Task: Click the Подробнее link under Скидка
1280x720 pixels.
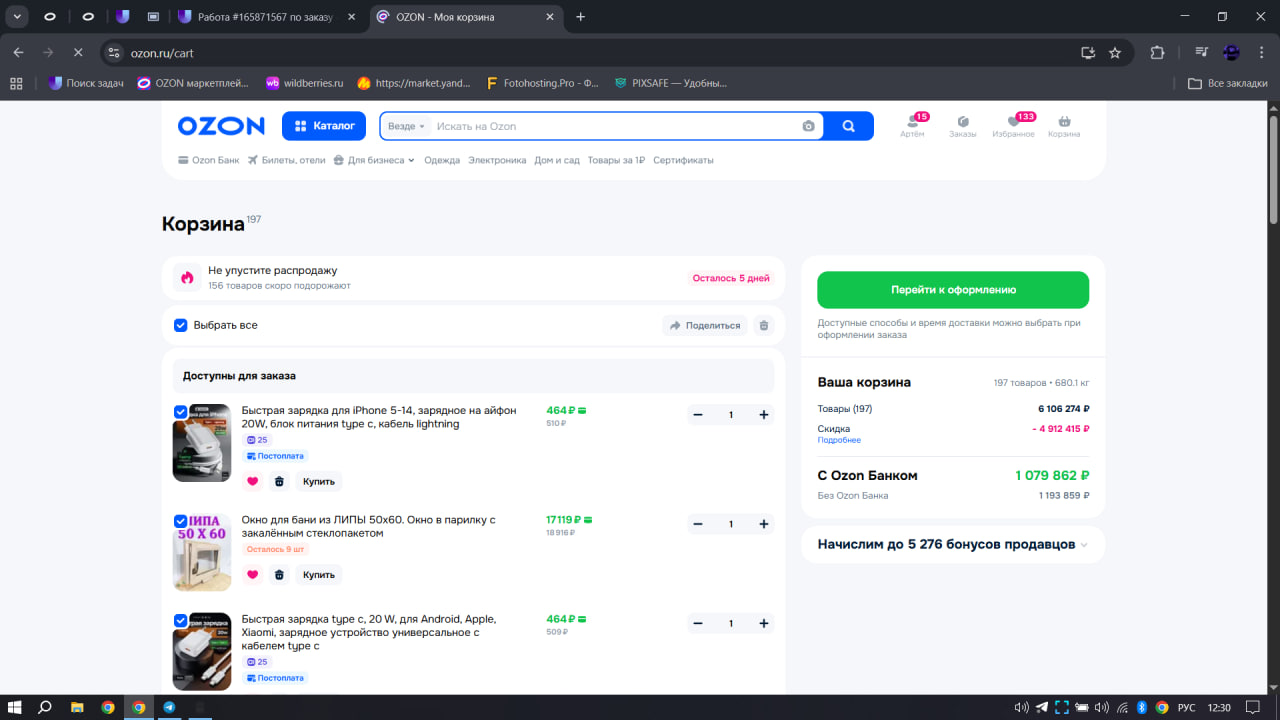Action: click(838, 440)
